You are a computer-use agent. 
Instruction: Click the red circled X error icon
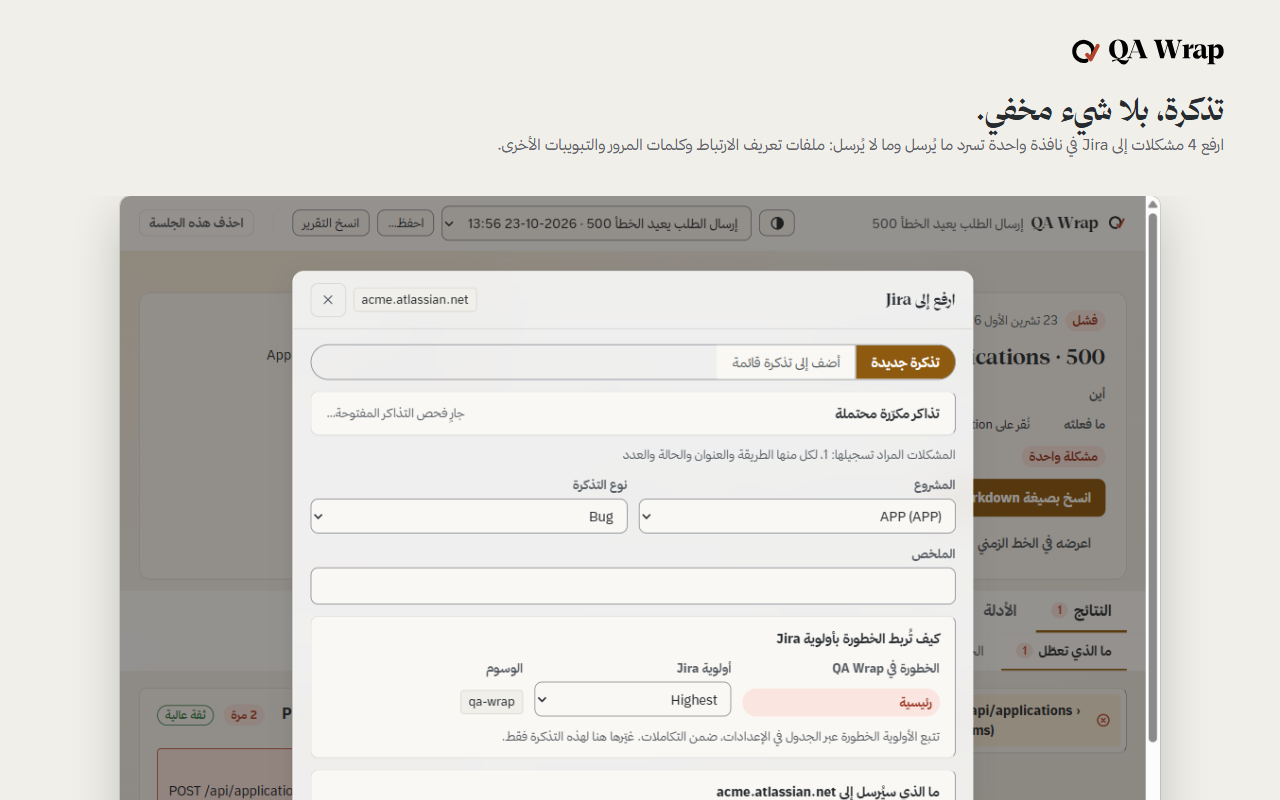[x=1103, y=720]
